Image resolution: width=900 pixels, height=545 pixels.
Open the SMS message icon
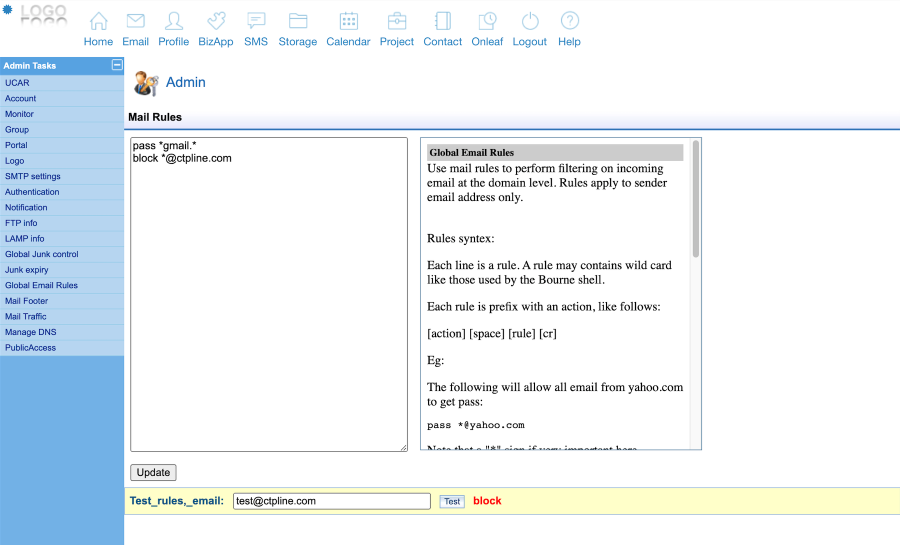256,21
